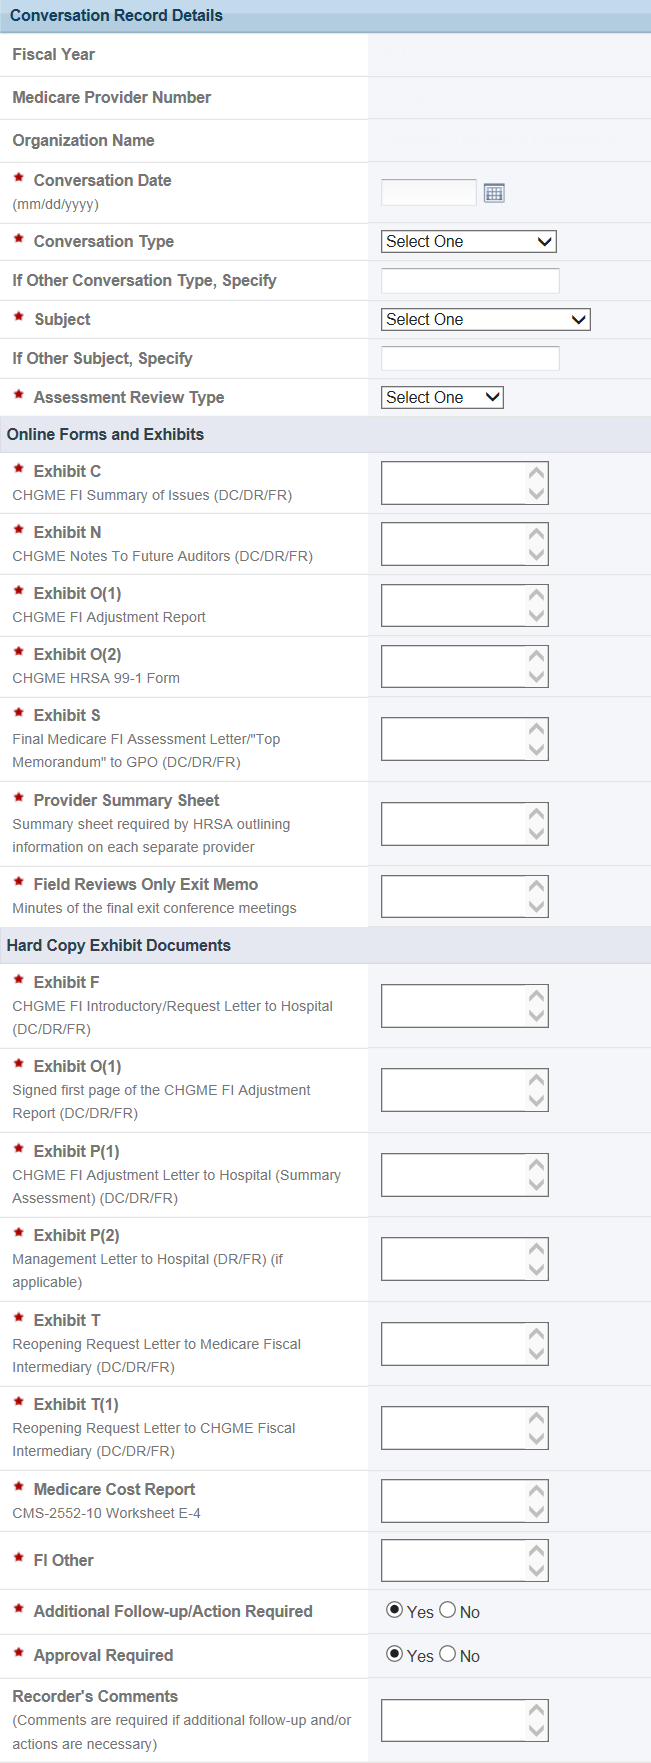Click scroll-down arrow in Exhibit N box

(x=537, y=555)
